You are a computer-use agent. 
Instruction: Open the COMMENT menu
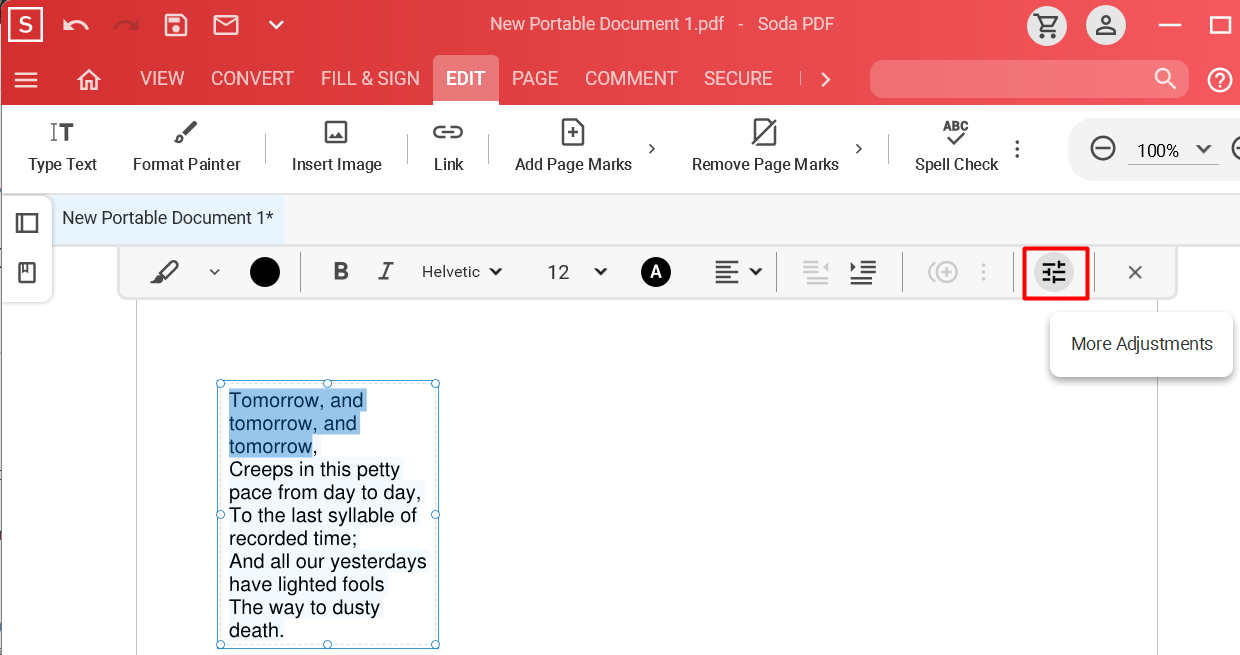point(631,78)
